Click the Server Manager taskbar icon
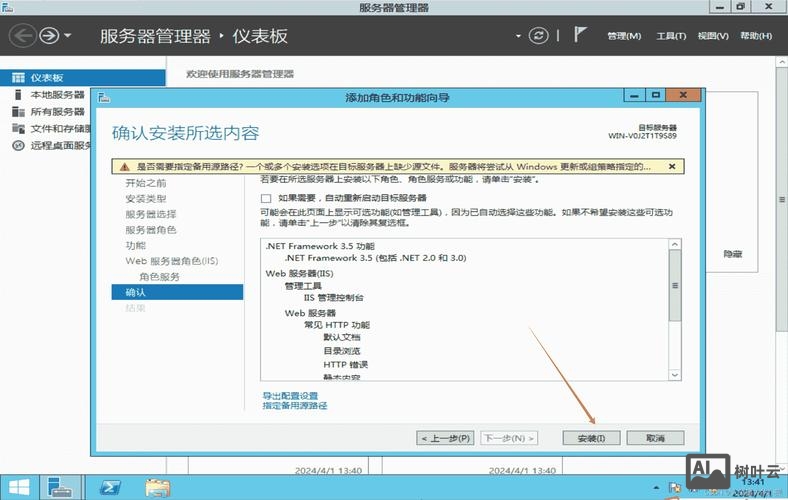 point(60,487)
